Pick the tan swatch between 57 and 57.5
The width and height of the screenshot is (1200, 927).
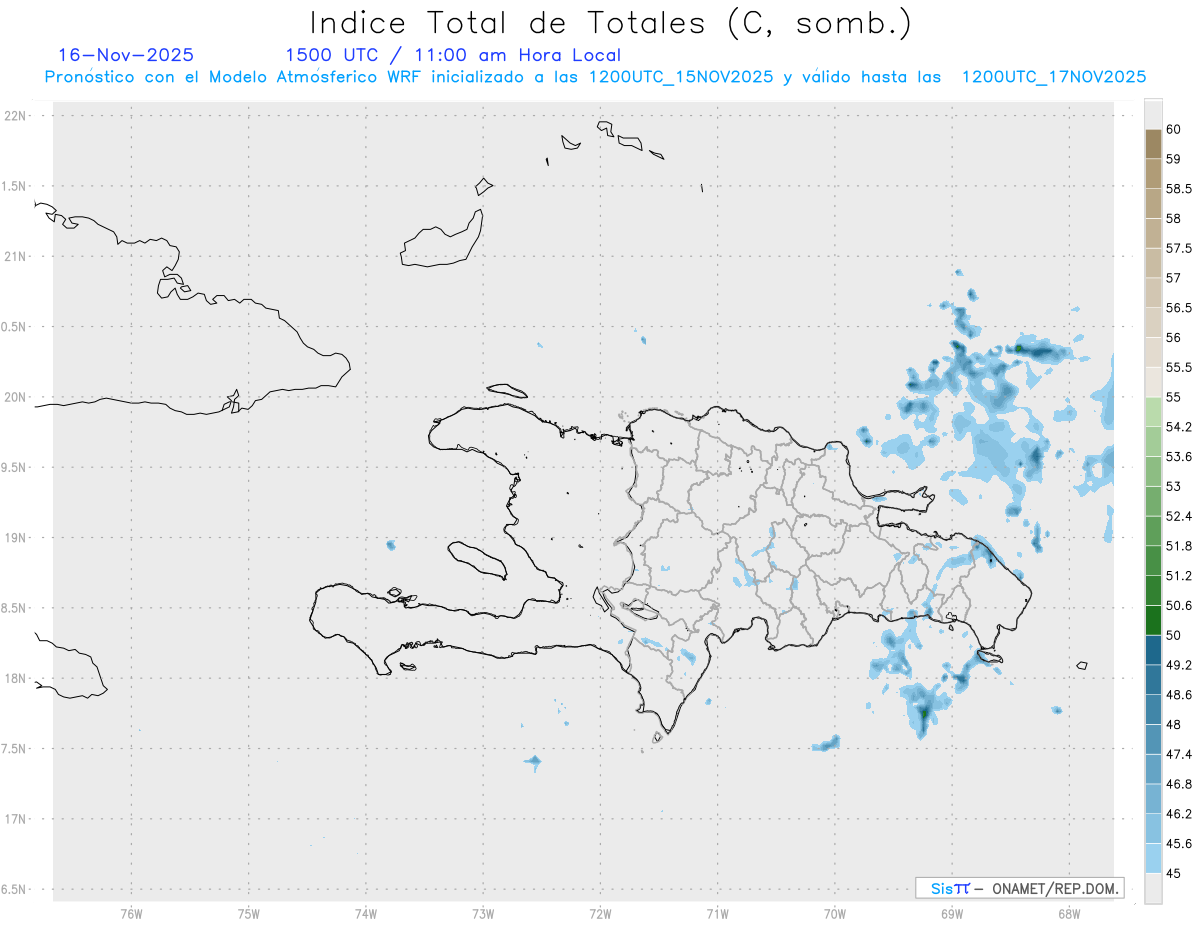tap(1153, 263)
